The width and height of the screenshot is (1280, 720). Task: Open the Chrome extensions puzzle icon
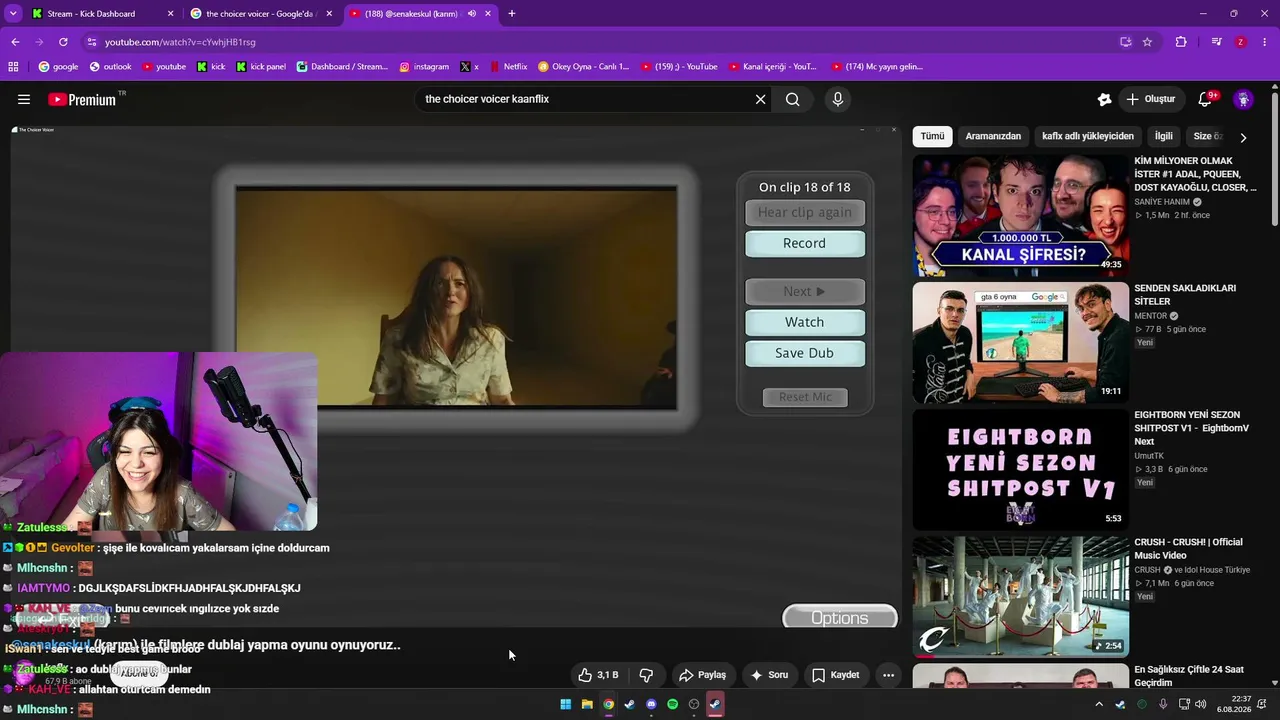tap(1181, 42)
